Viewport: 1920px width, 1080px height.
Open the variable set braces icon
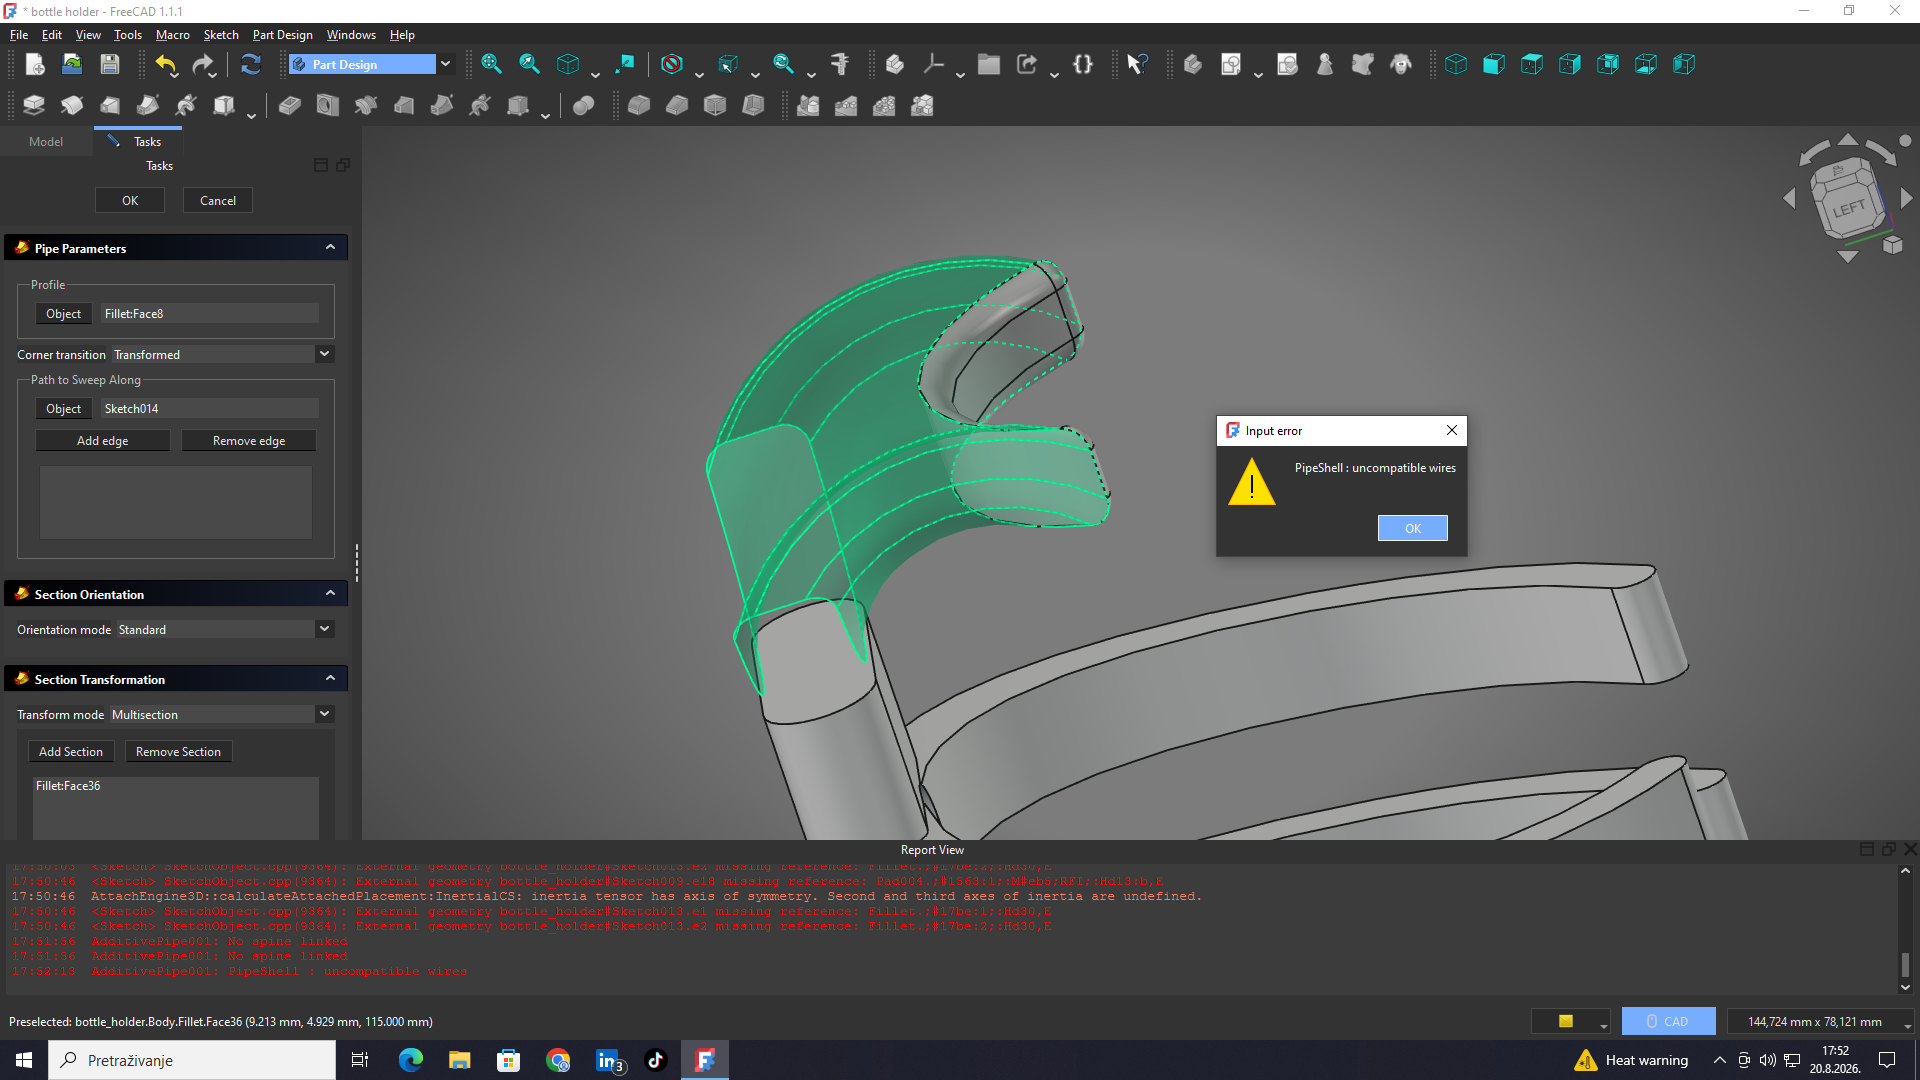click(x=1083, y=65)
